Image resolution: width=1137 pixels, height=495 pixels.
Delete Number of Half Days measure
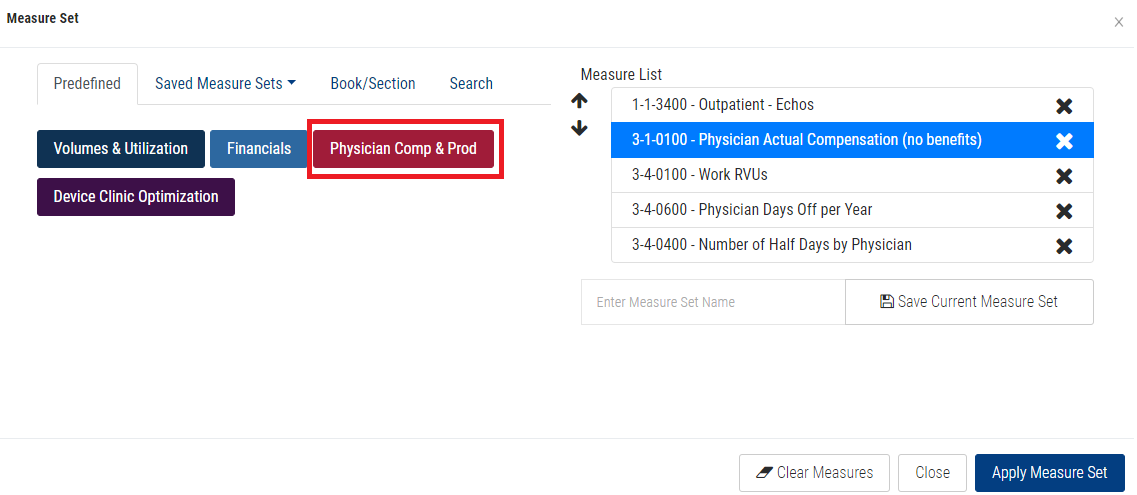(x=1064, y=246)
